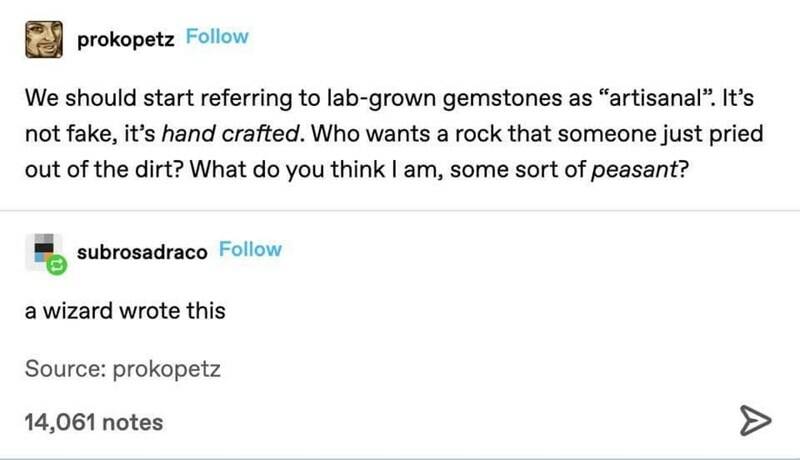Open prokopetz's avatar picture

coord(43,39)
